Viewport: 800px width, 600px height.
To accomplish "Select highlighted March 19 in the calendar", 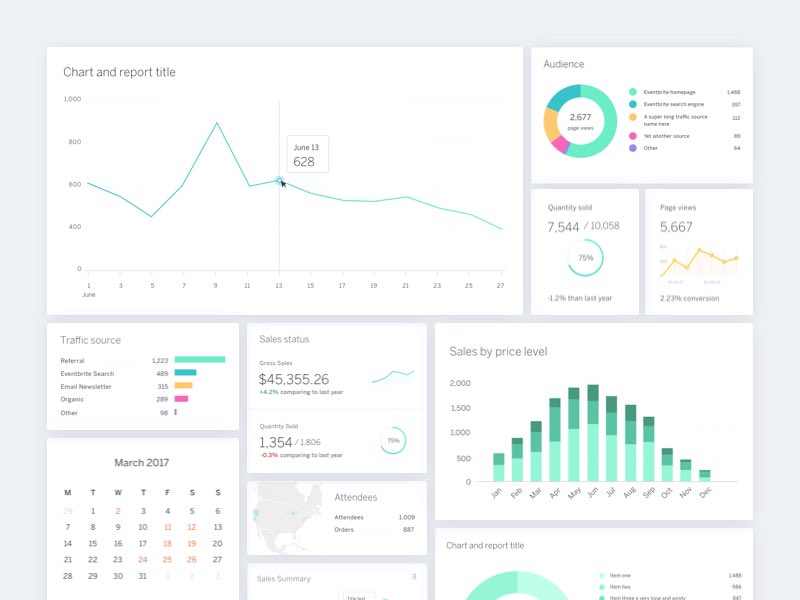I will coord(192,543).
